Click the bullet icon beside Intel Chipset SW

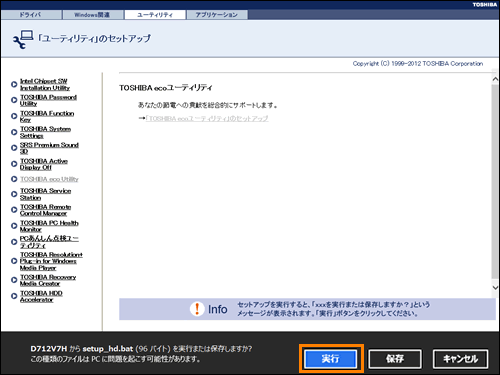tap(14, 84)
